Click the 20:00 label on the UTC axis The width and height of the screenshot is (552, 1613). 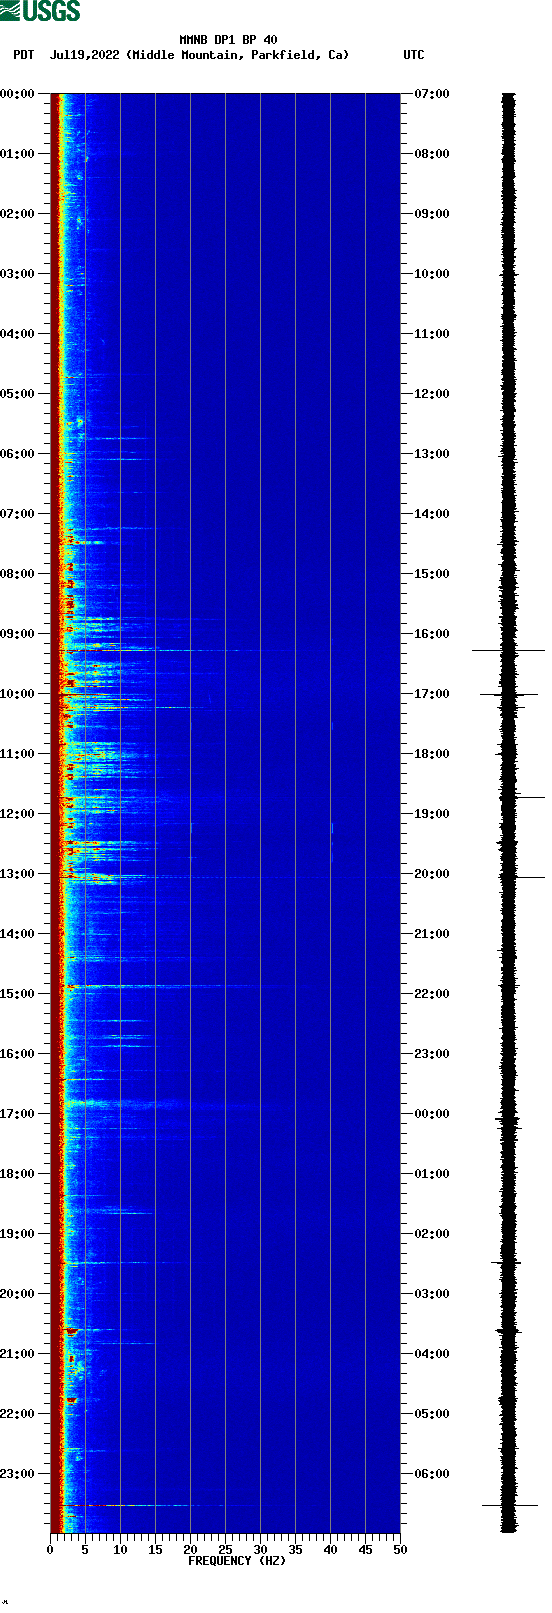432,874
